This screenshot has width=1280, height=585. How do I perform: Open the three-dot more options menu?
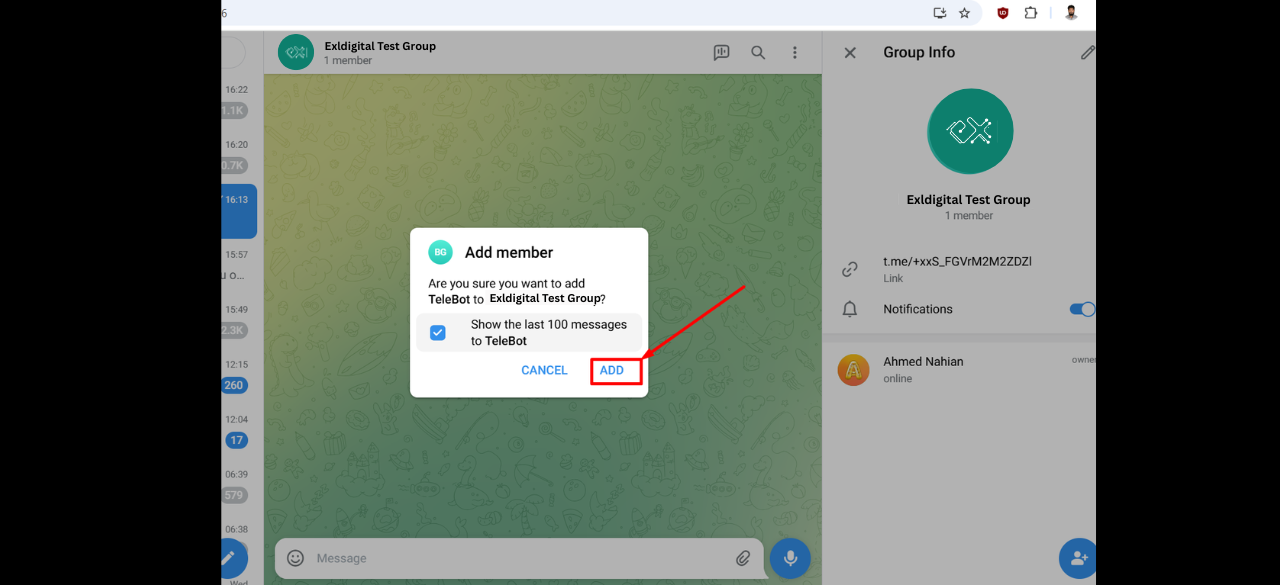(795, 53)
